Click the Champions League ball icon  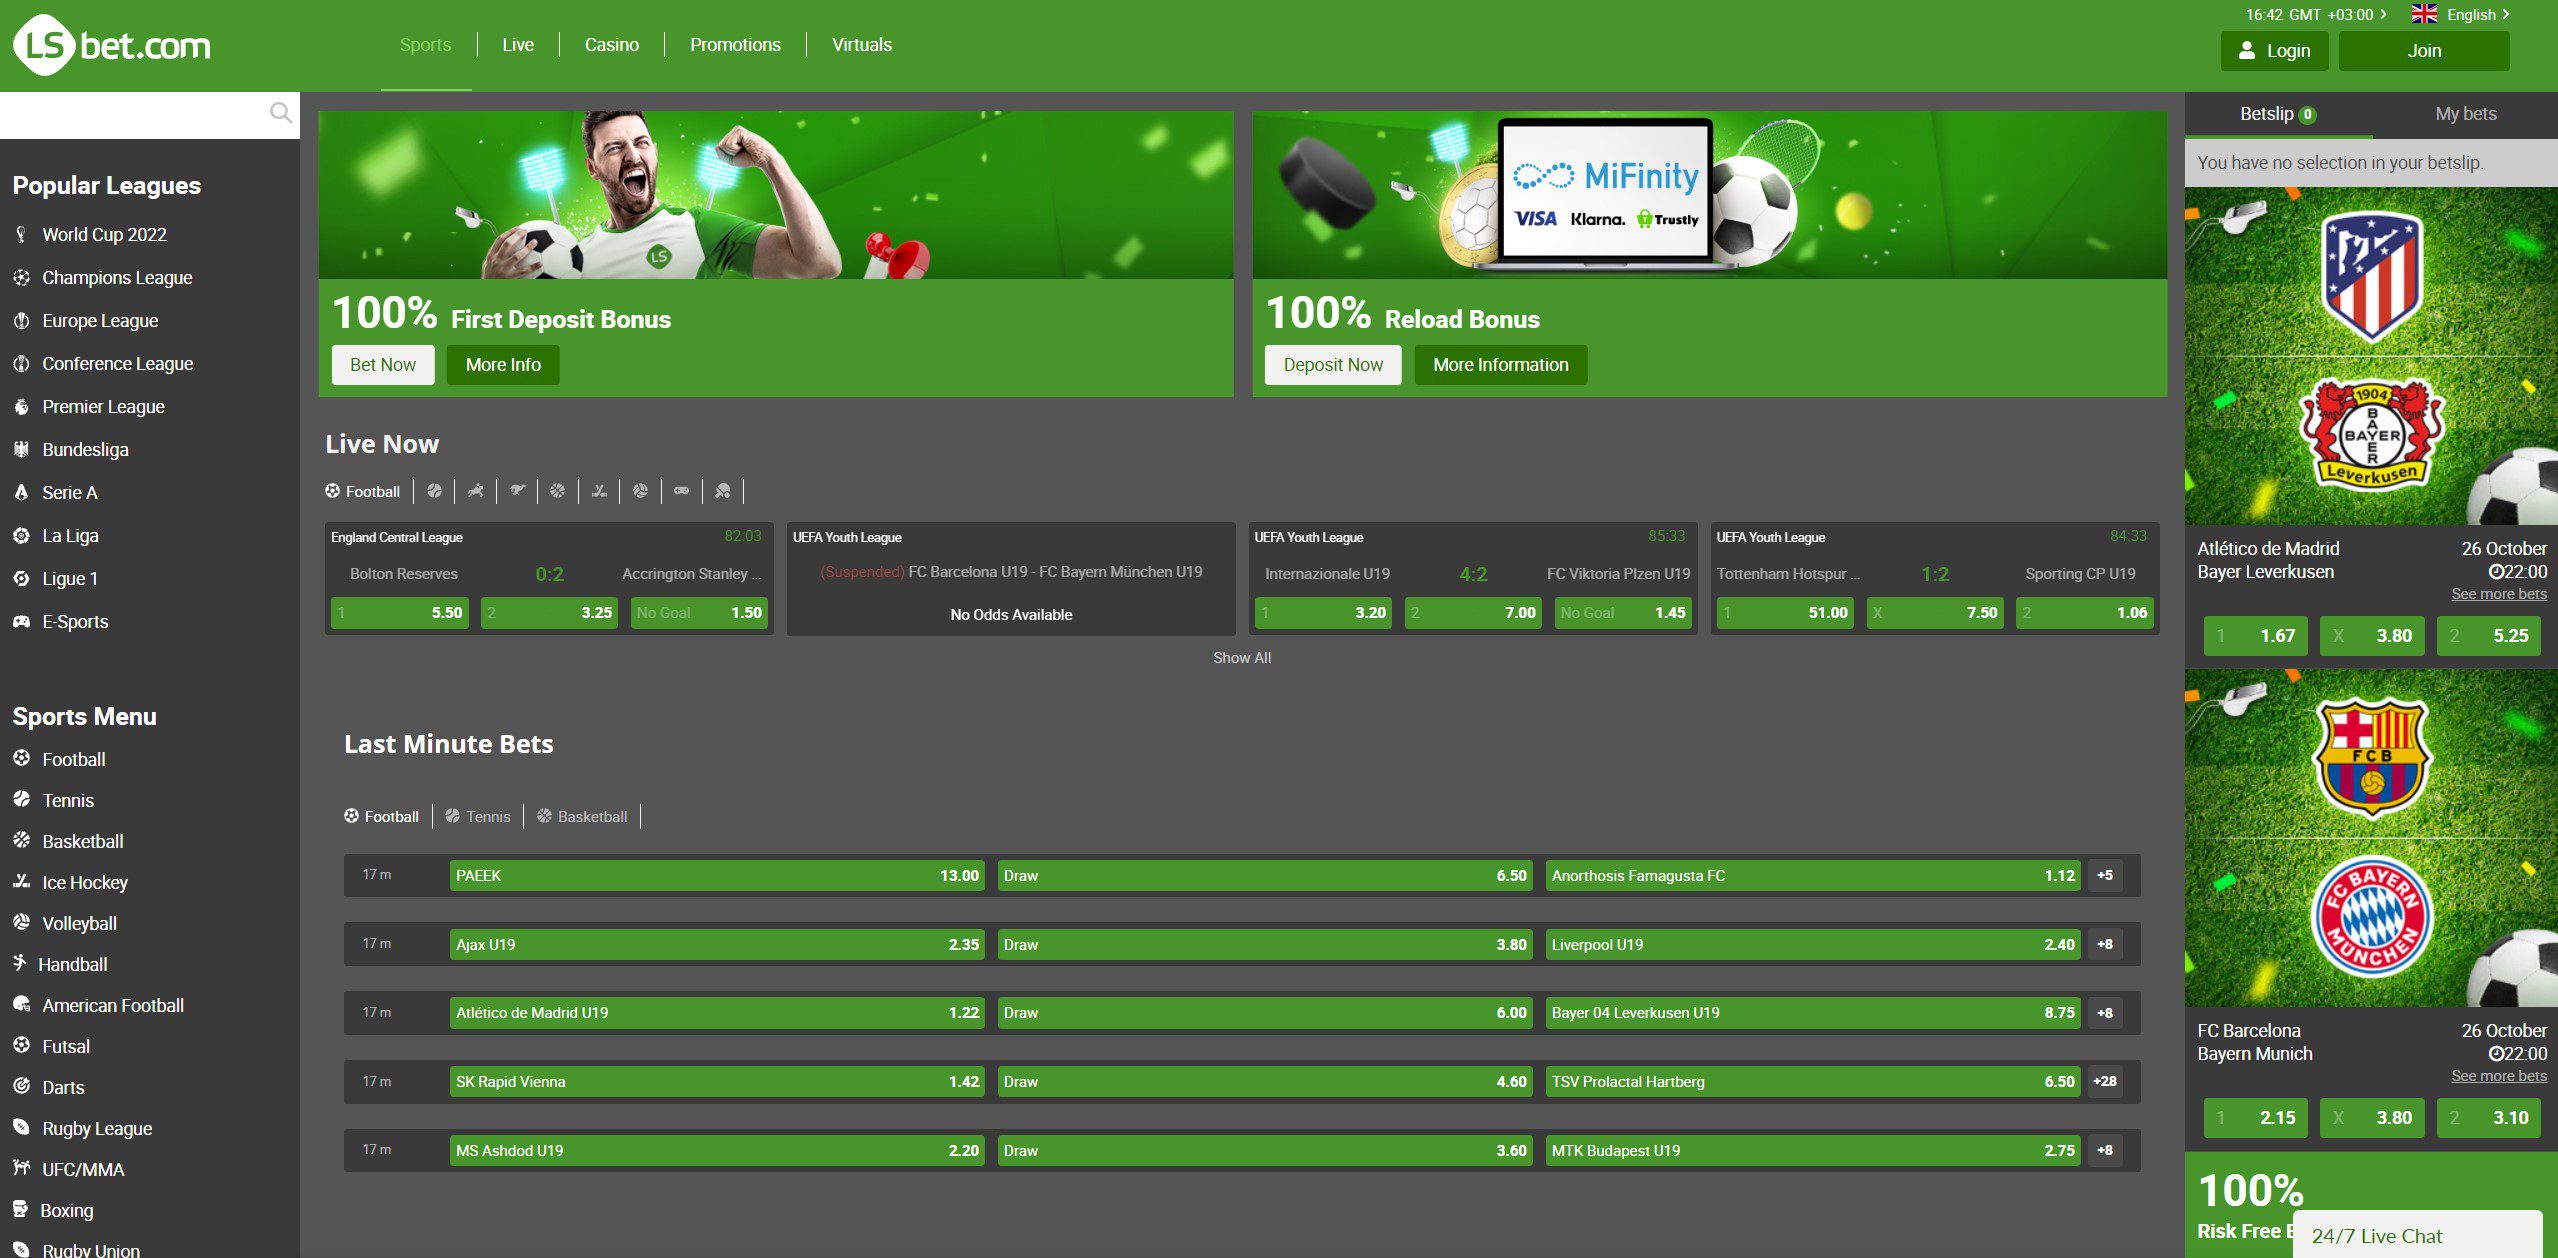point(21,277)
